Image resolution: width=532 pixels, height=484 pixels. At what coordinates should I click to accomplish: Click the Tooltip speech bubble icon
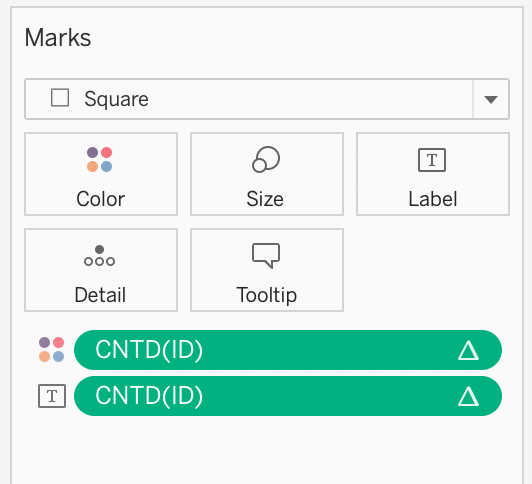266,256
